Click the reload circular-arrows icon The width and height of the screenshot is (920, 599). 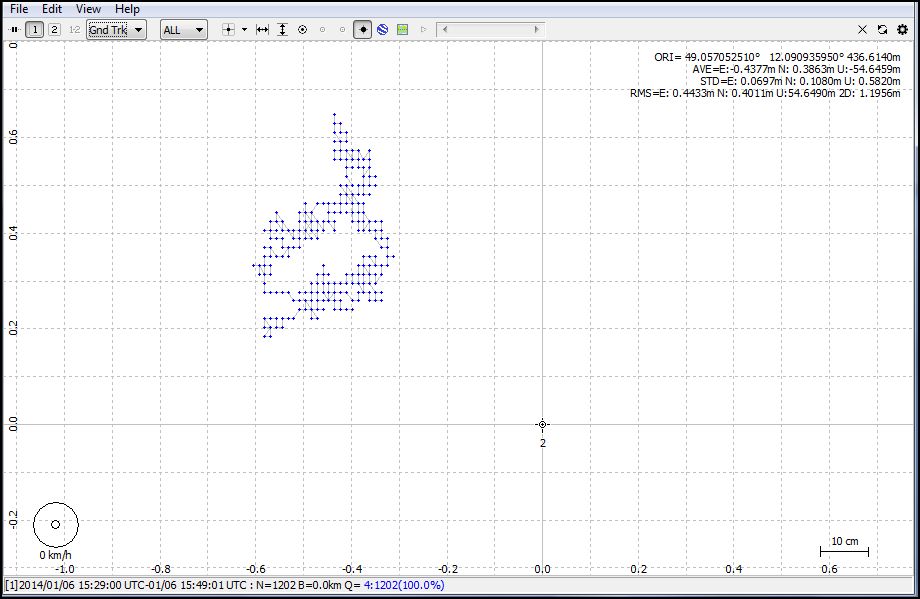[882, 30]
